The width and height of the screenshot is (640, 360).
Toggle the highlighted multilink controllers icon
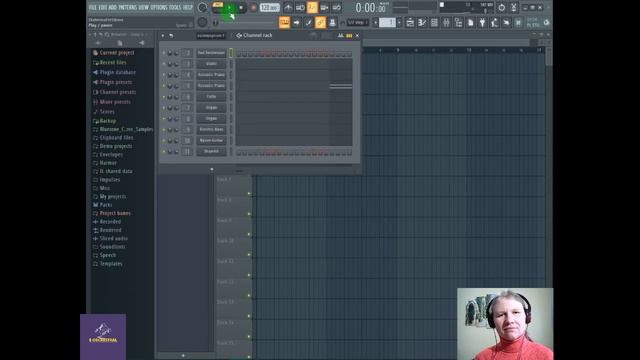pyautogui.click(x=320, y=22)
